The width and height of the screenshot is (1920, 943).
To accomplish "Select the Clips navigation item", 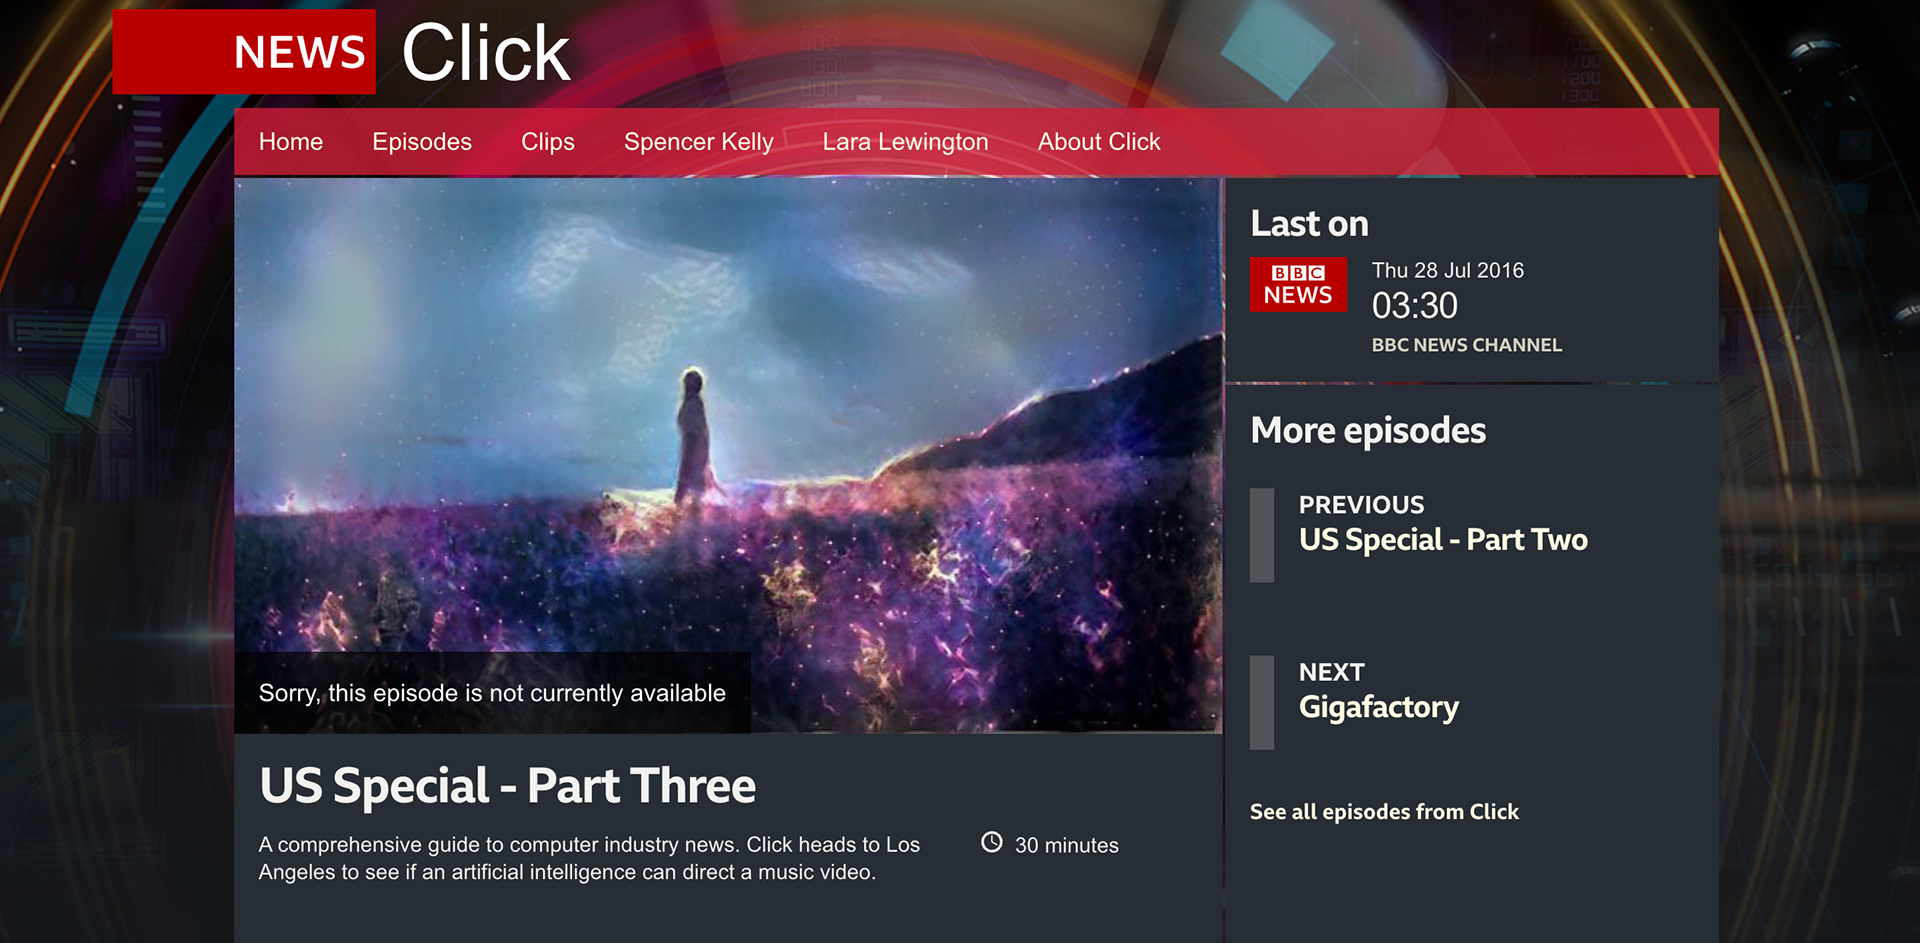I will (x=548, y=142).
